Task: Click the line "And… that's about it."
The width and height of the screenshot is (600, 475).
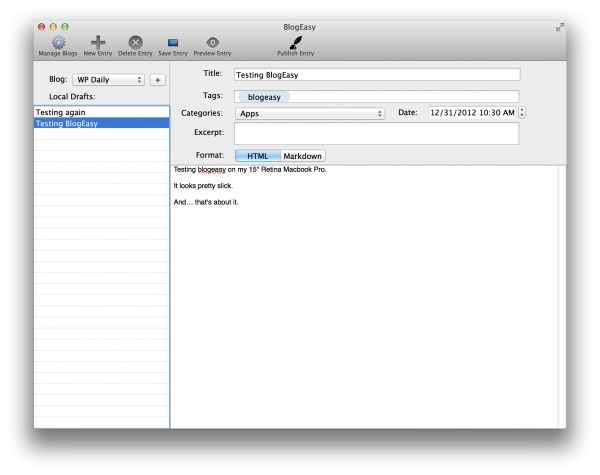Action: point(206,202)
